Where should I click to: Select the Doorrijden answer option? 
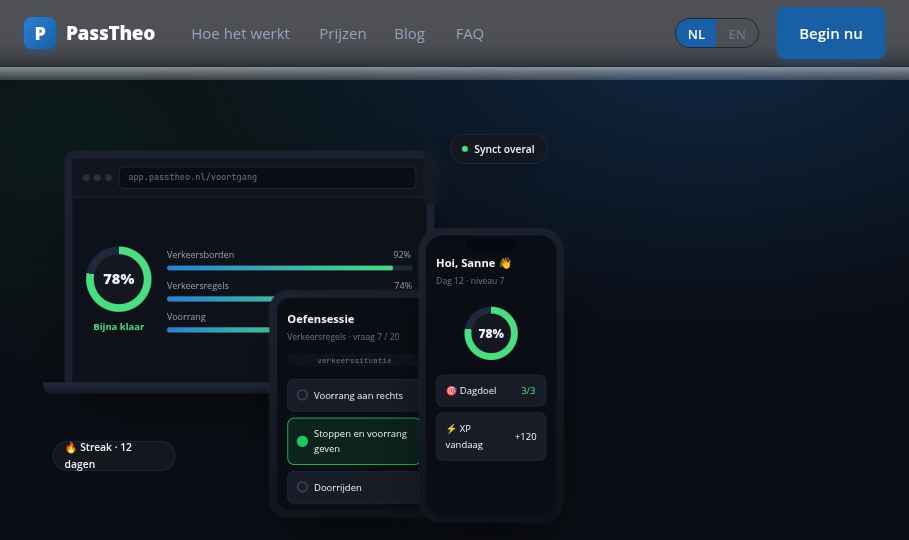pyautogui.click(x=353, y=488)
